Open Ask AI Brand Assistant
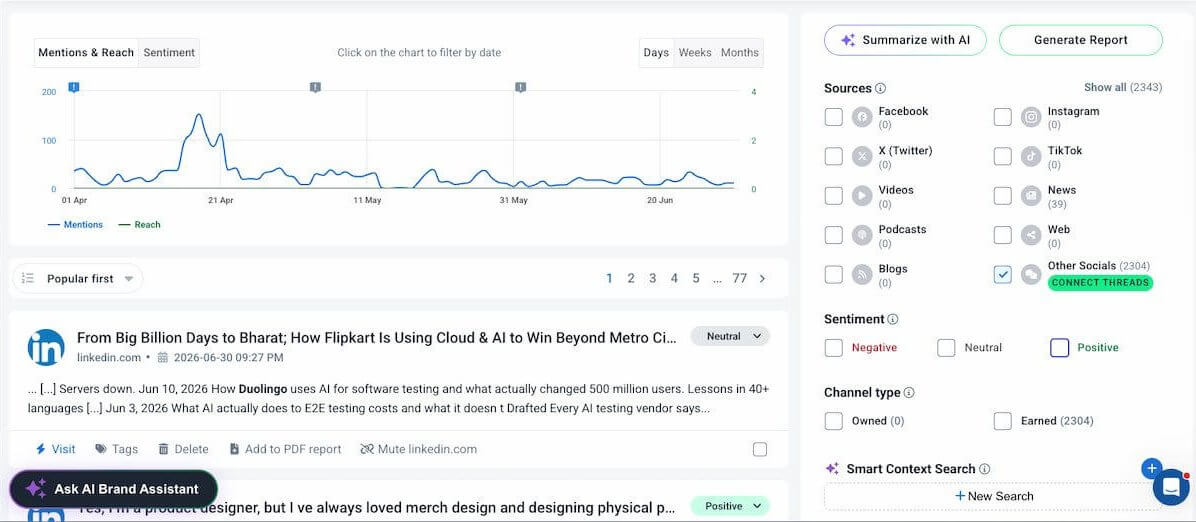This screenshot has width=1196, height=522. click(114, 489)
